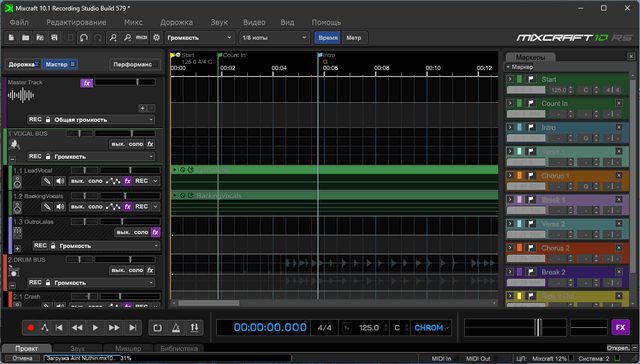Toggle automation icon on BackingVocals track
The width and height of the screenshot is (640, 364).
point(113,206)
